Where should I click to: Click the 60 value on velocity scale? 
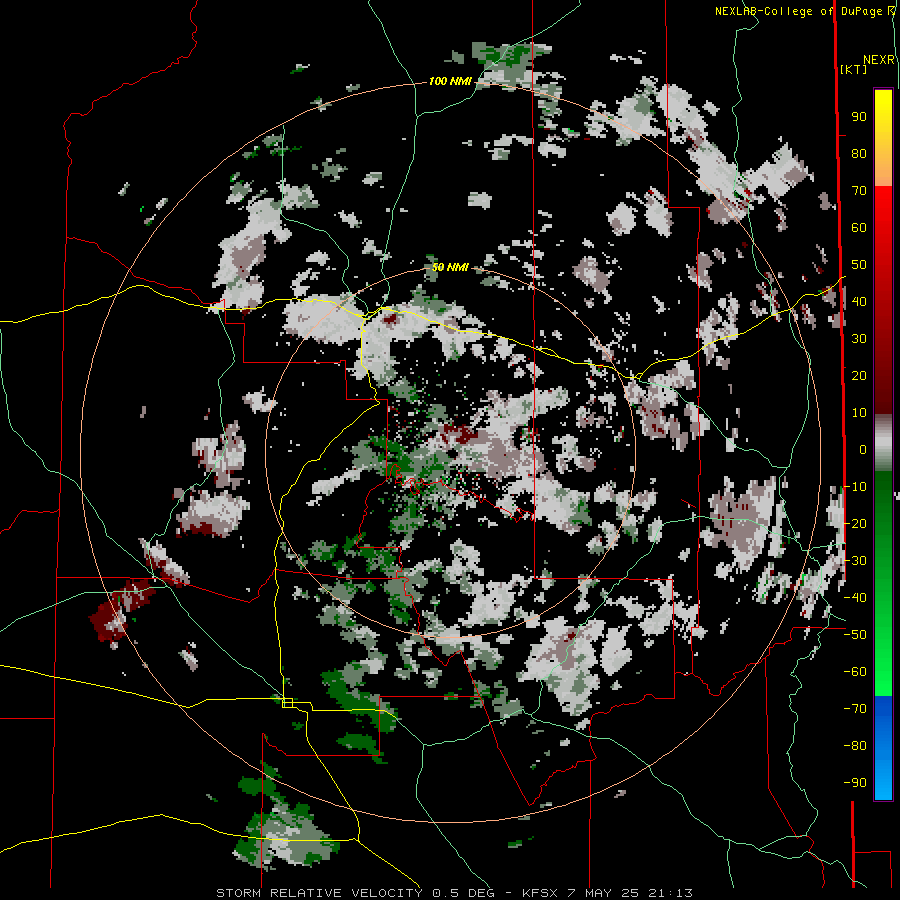(859, 228)
